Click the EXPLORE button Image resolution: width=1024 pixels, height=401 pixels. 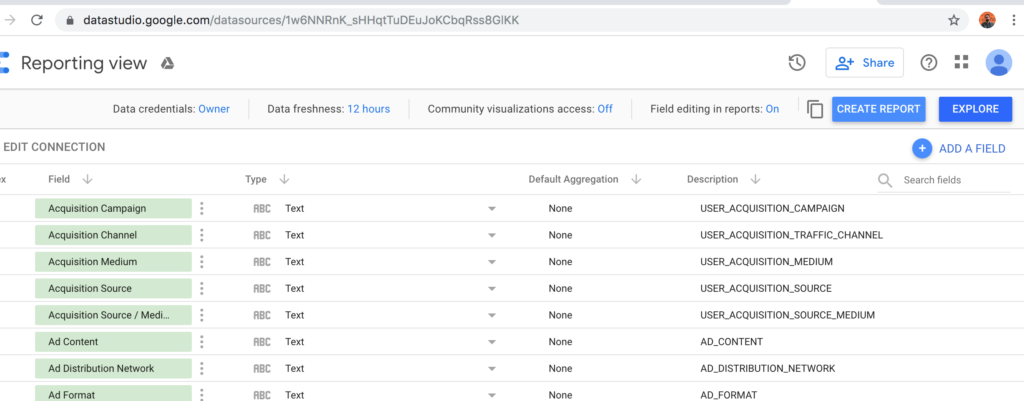975,109
